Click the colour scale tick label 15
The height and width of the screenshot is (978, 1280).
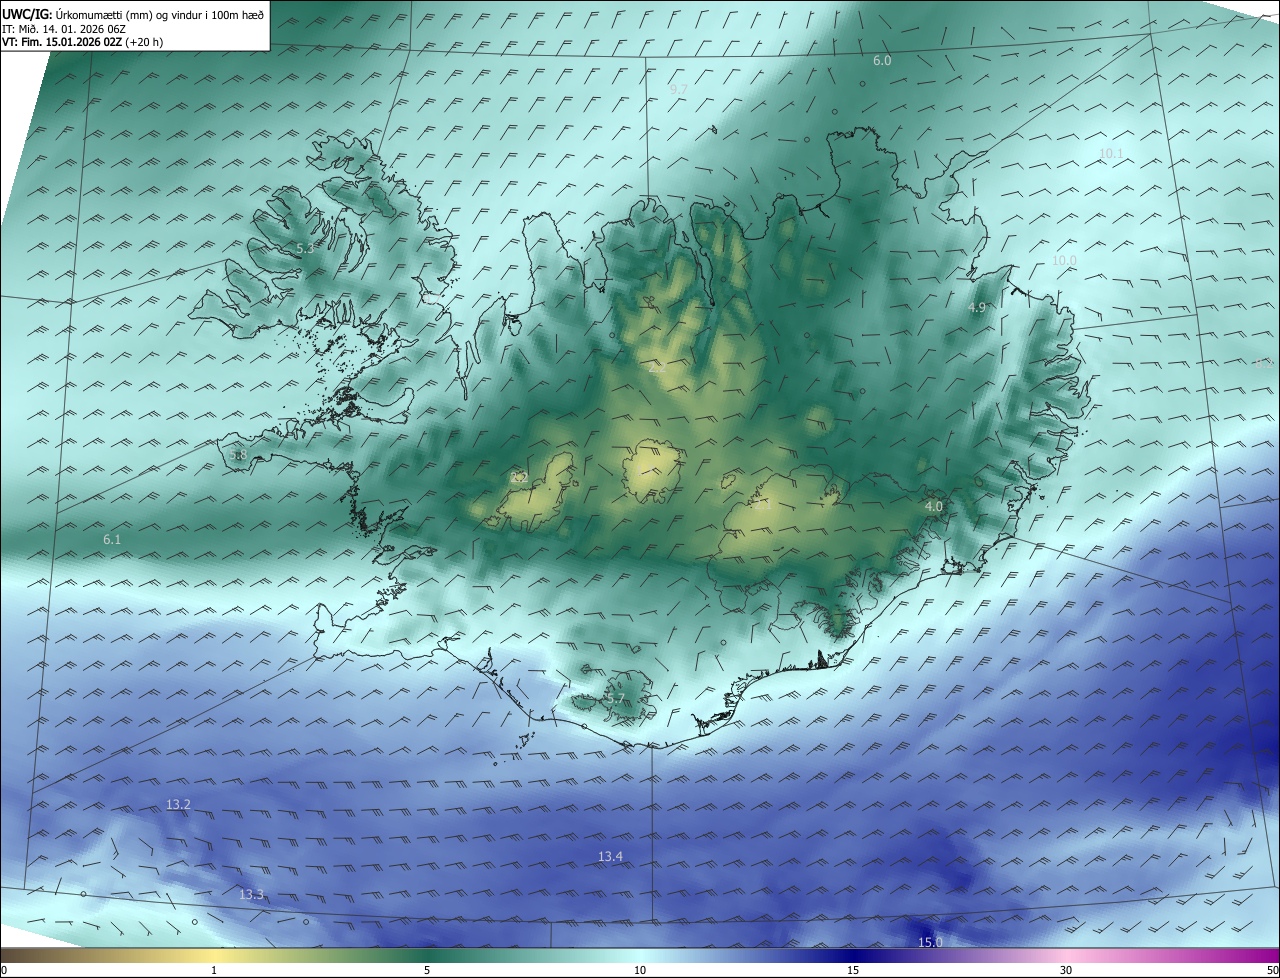pos(853,970)
